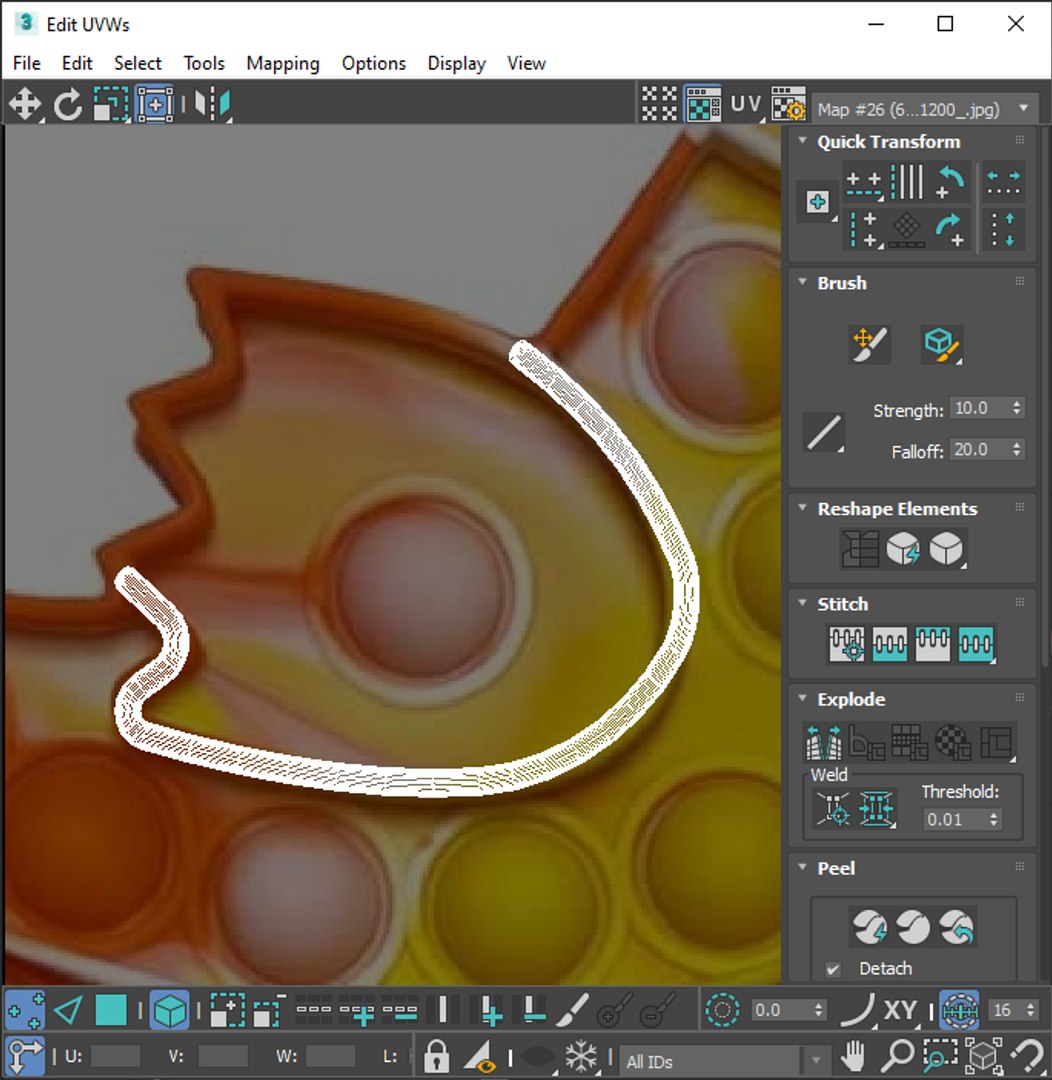Open the Select menu
Viewport: 1052px width, 1080px height.
pos(137,63)
